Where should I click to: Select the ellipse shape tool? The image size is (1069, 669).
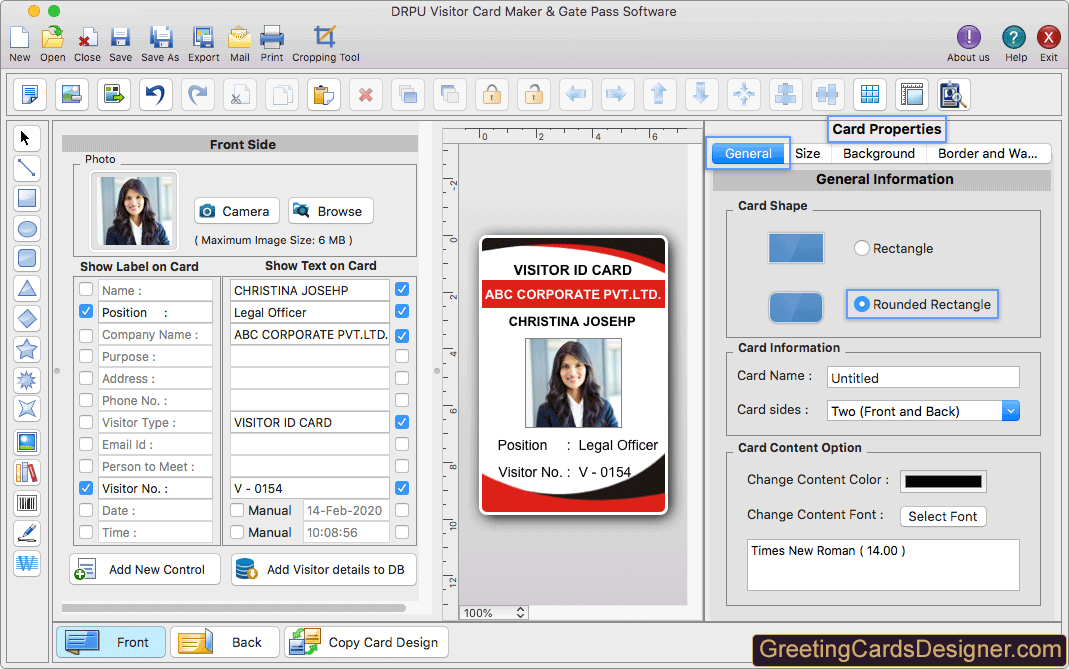[x=27, y=228]
